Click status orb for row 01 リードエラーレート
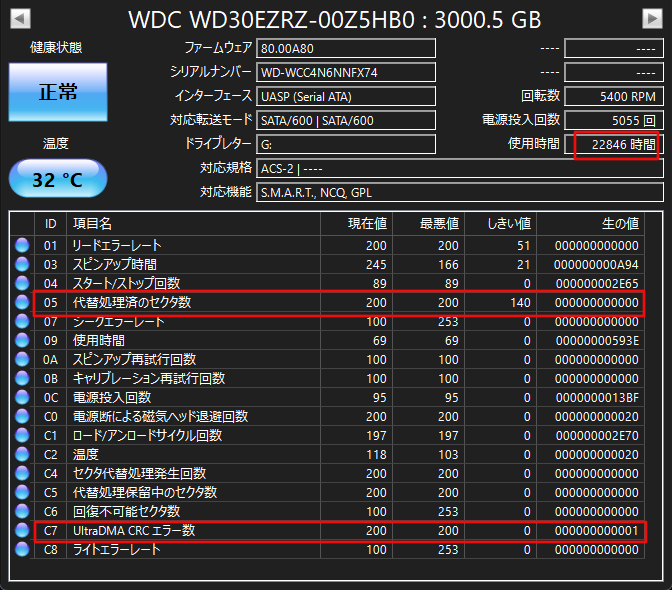The width and height of the screenshot is (672, 590). [22, 245]
